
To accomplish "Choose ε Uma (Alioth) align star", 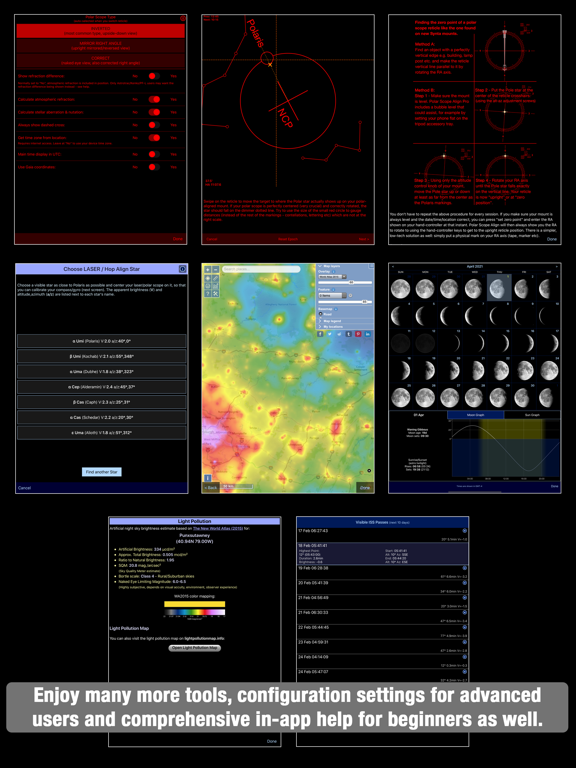I will pyautogui.click(x=101, y=433).
